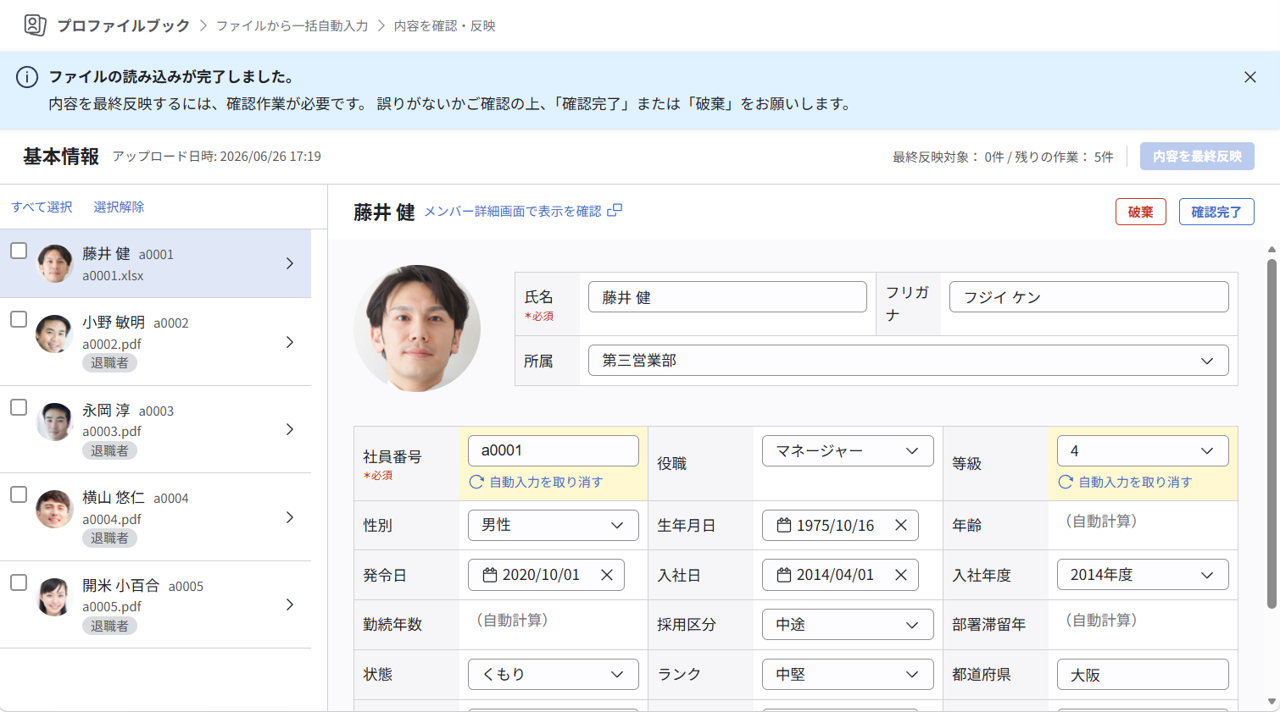Click 選択解除 link

click(x=119, y=207)
